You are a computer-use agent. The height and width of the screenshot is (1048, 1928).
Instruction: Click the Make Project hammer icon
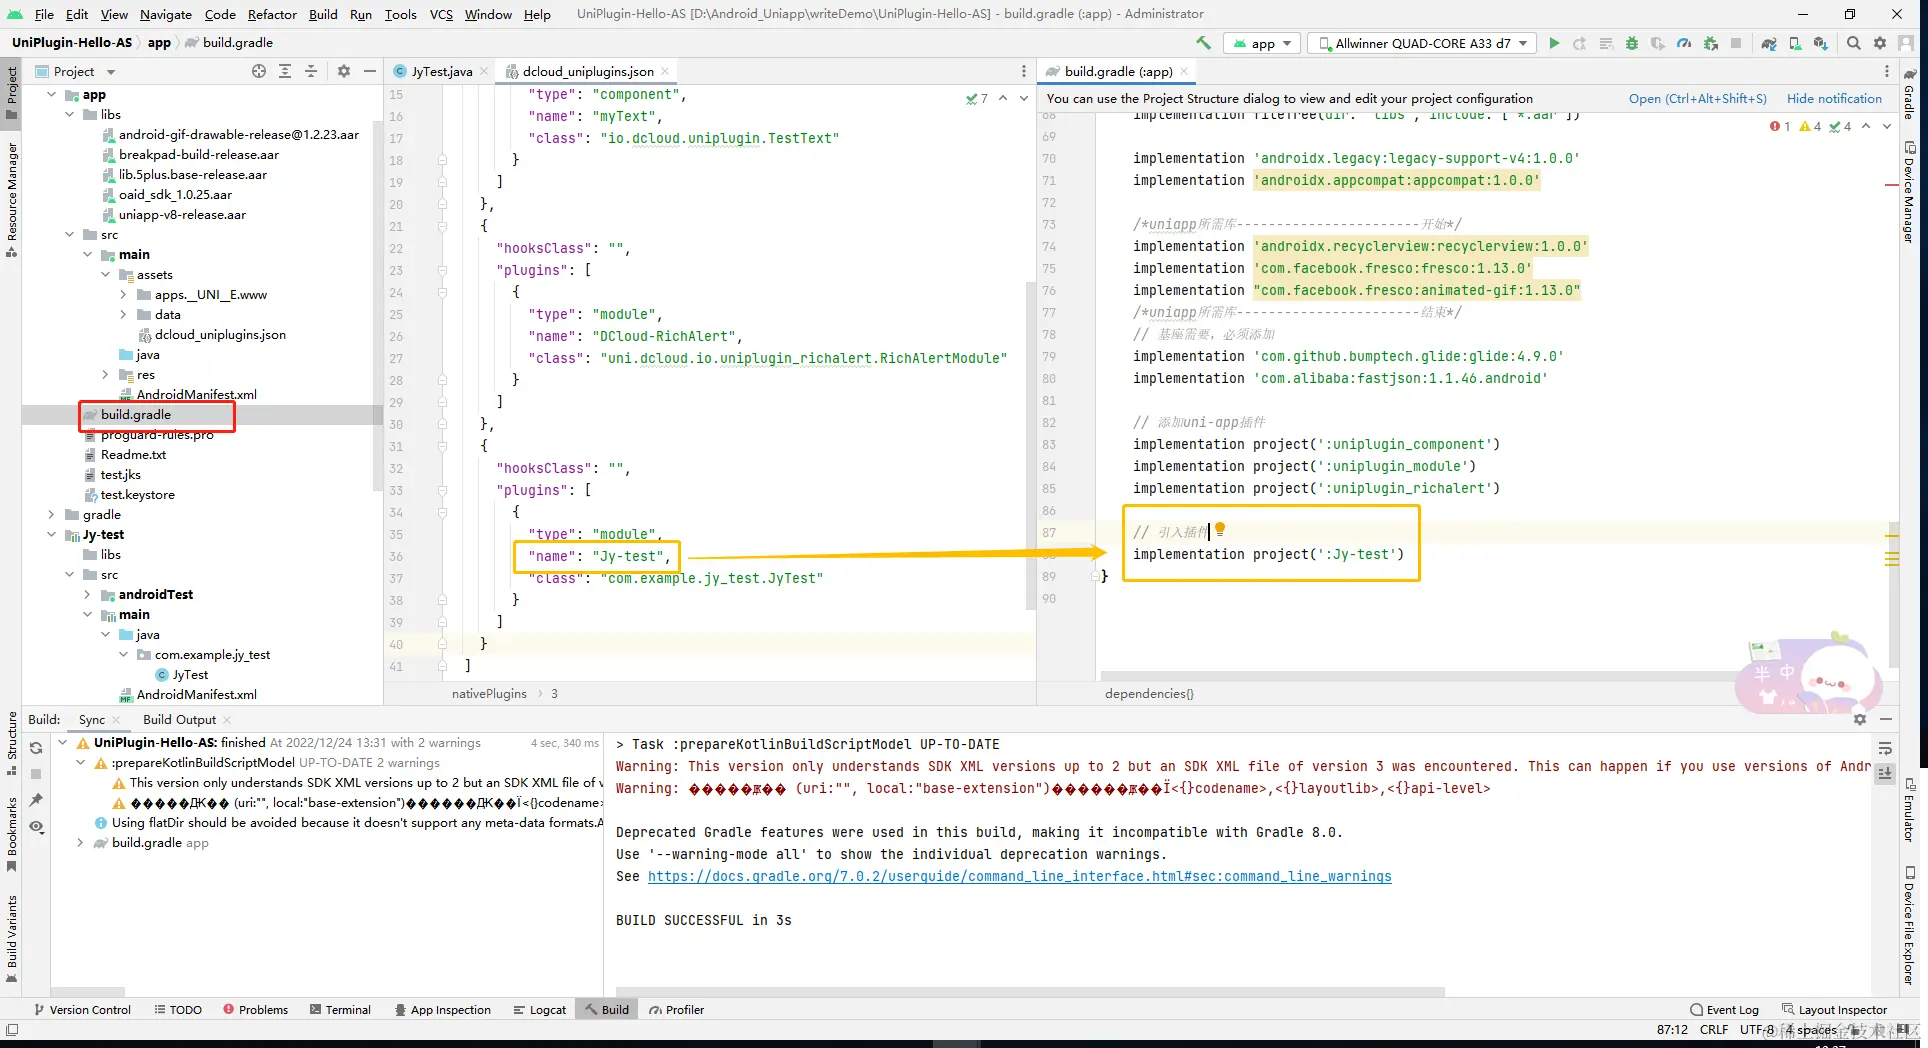pos(1203,43)
